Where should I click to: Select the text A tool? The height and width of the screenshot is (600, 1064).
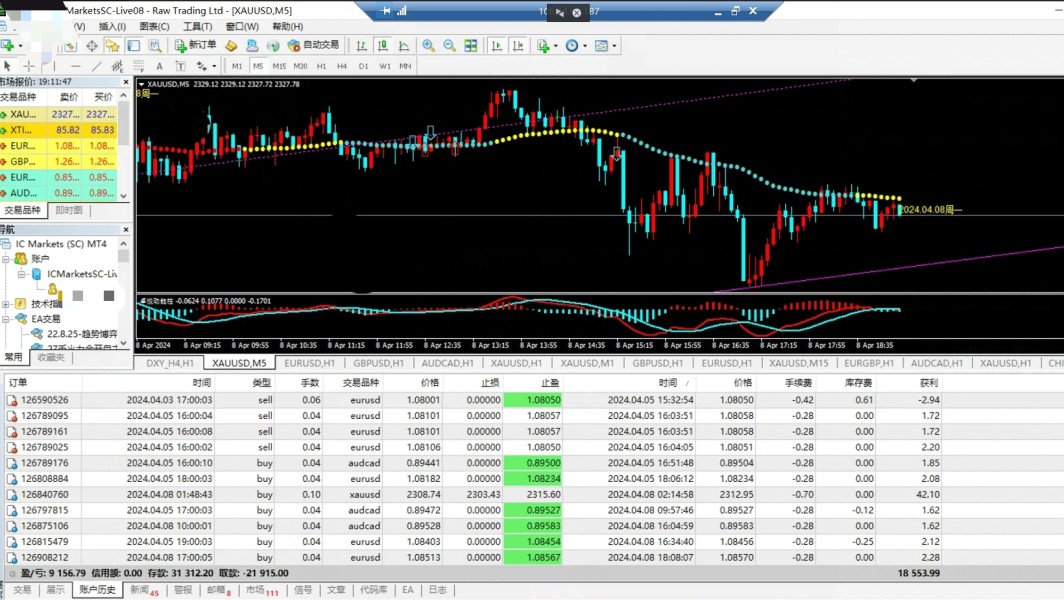[159, 66]
